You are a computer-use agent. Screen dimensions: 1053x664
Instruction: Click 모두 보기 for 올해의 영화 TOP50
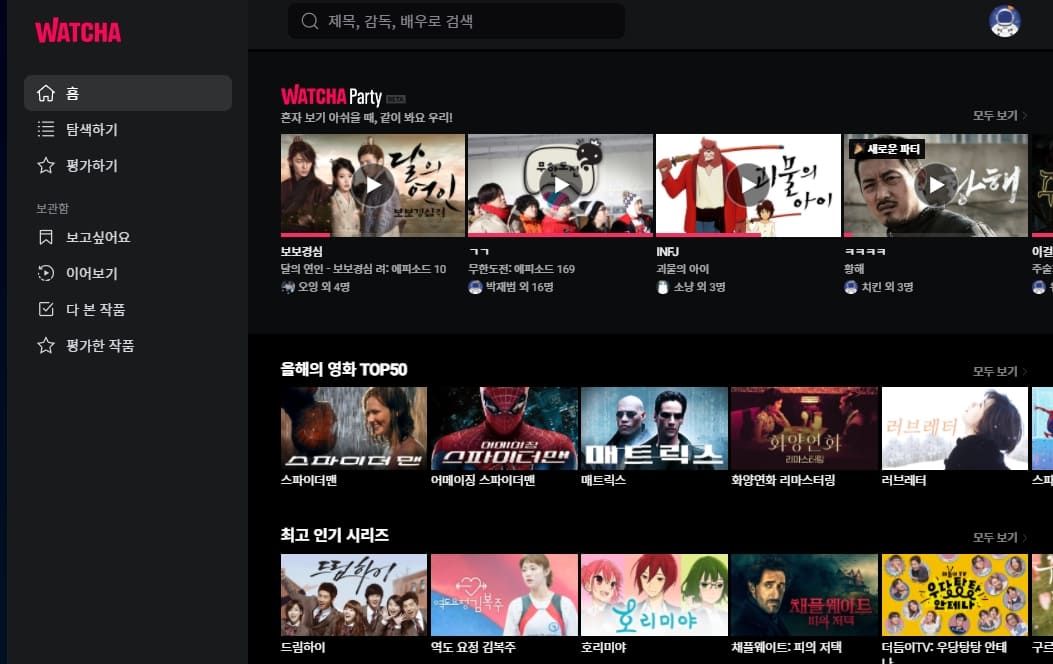click(x=1000, y=371)
